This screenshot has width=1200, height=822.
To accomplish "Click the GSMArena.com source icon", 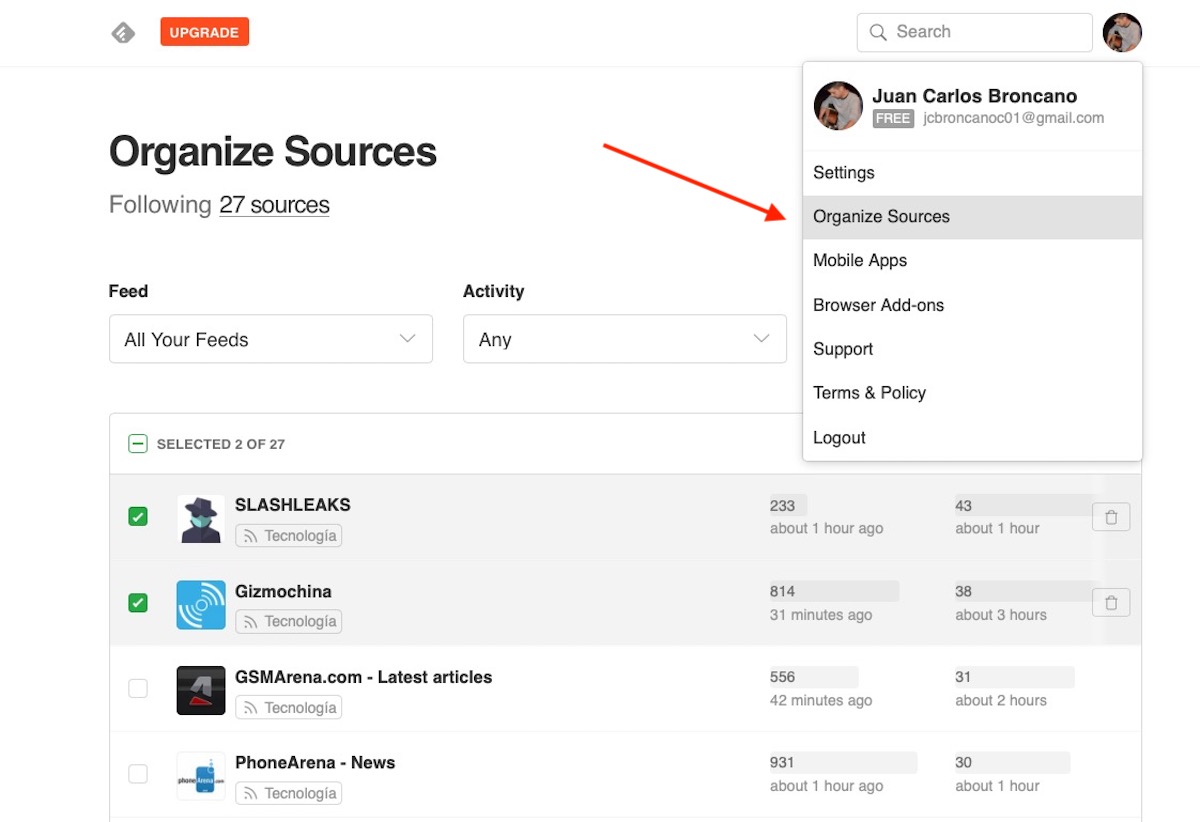I will (201, 690).
